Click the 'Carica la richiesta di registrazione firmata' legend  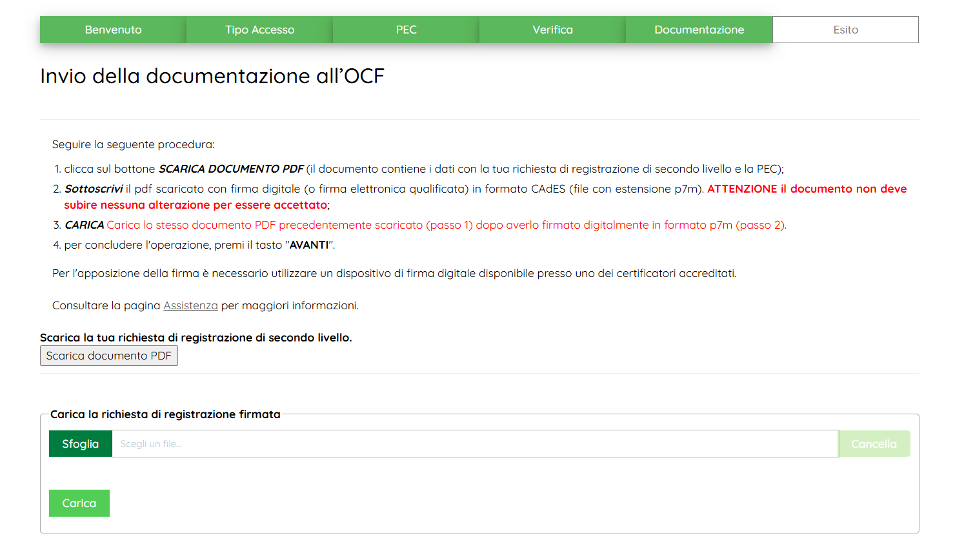click(165, 413)
